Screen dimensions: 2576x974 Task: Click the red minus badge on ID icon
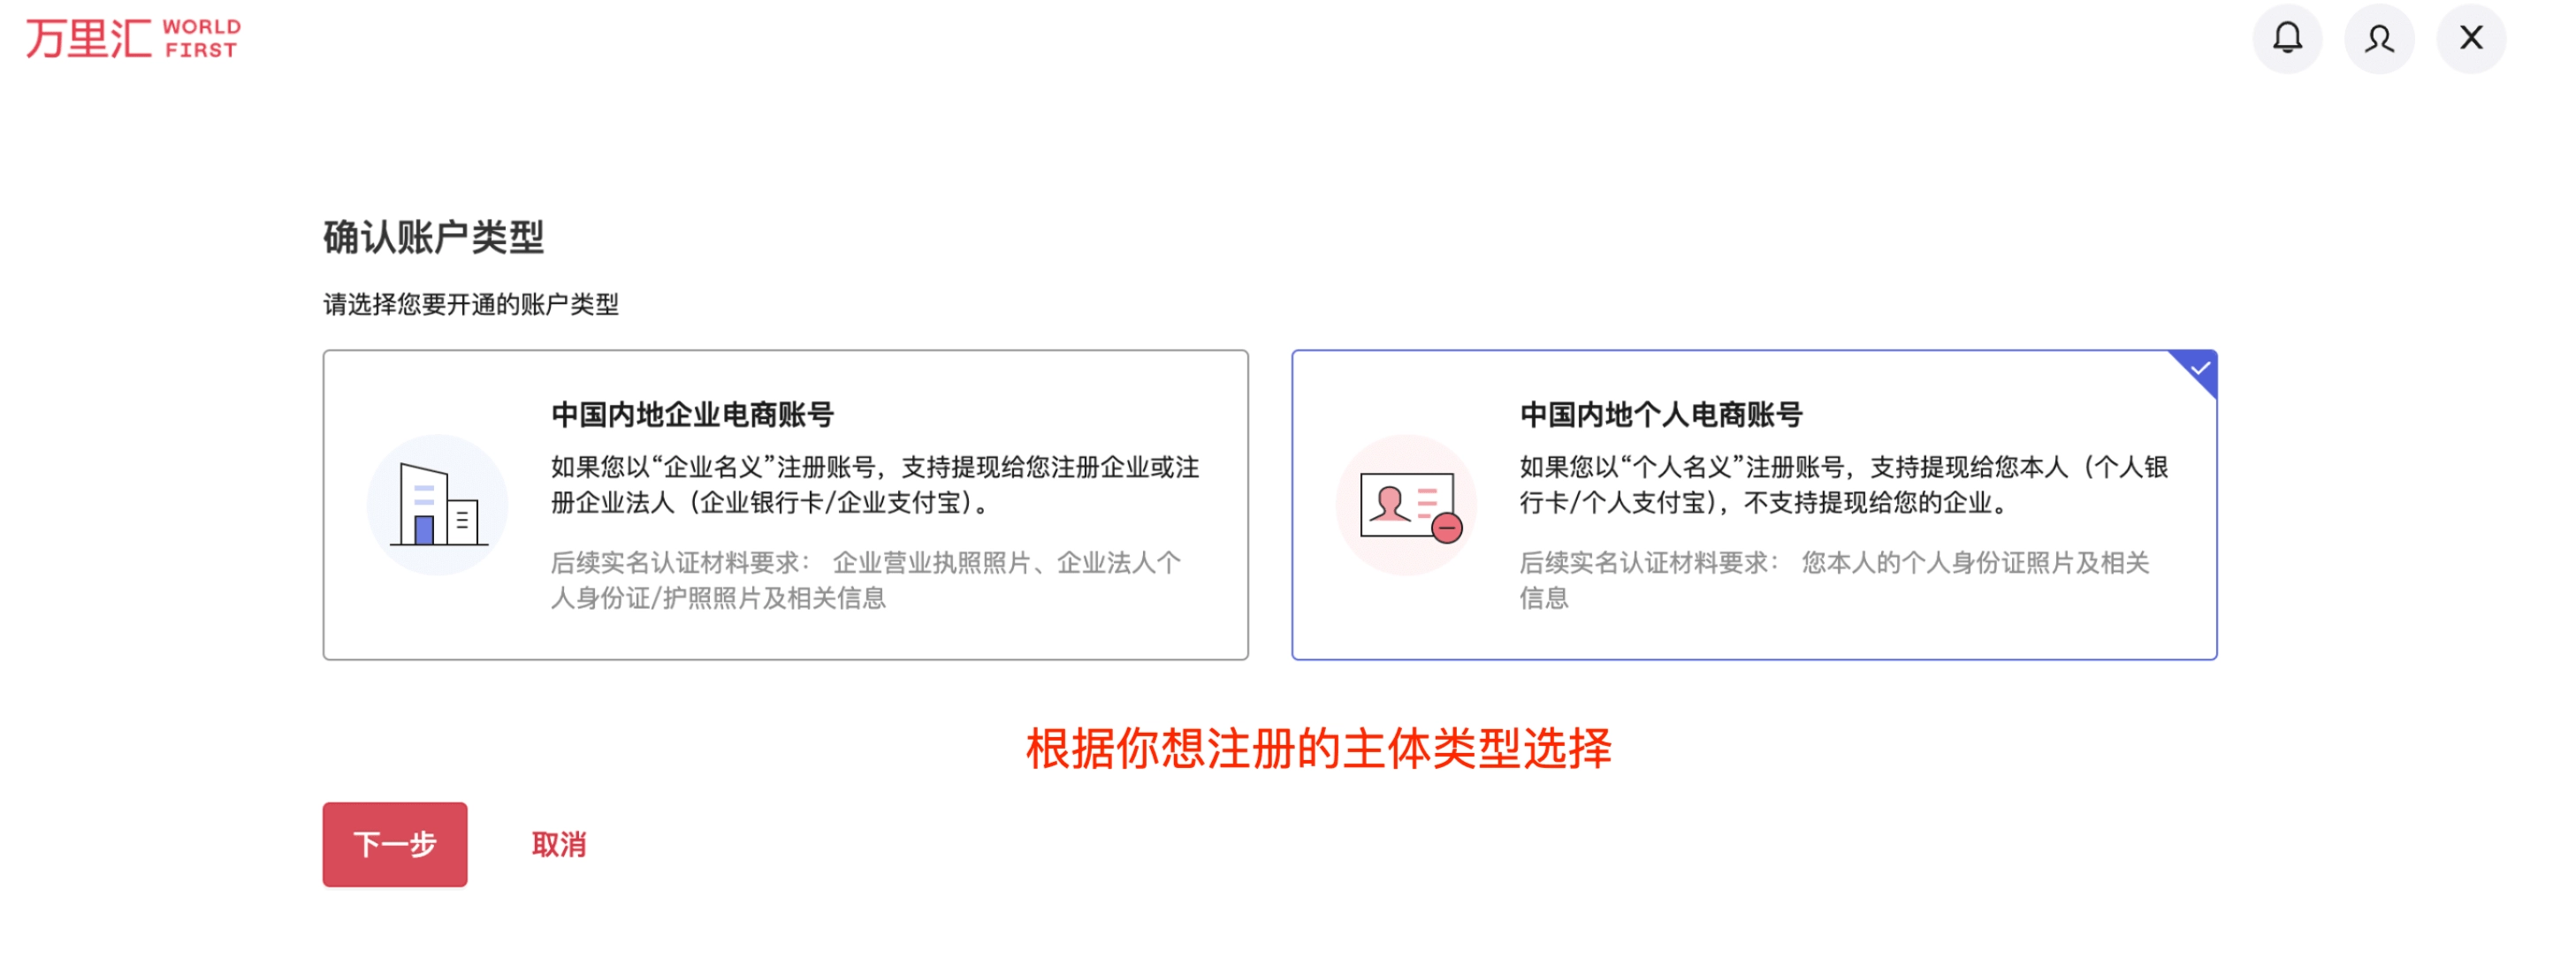click(1446, 528)
